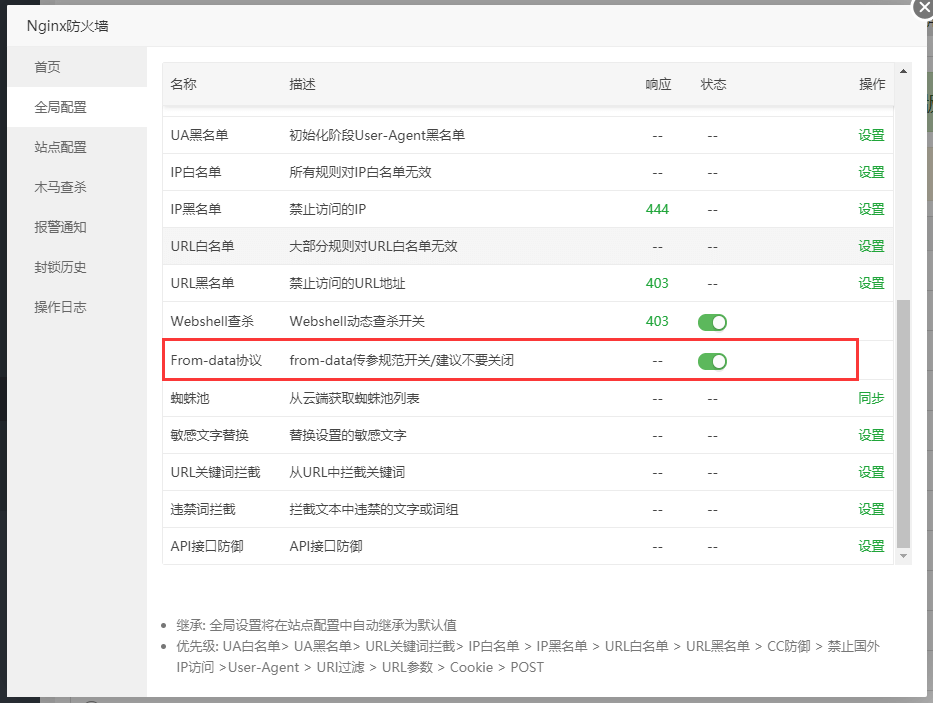
Task: Open 设置 for URL关键词拦截
Action: 871,472
